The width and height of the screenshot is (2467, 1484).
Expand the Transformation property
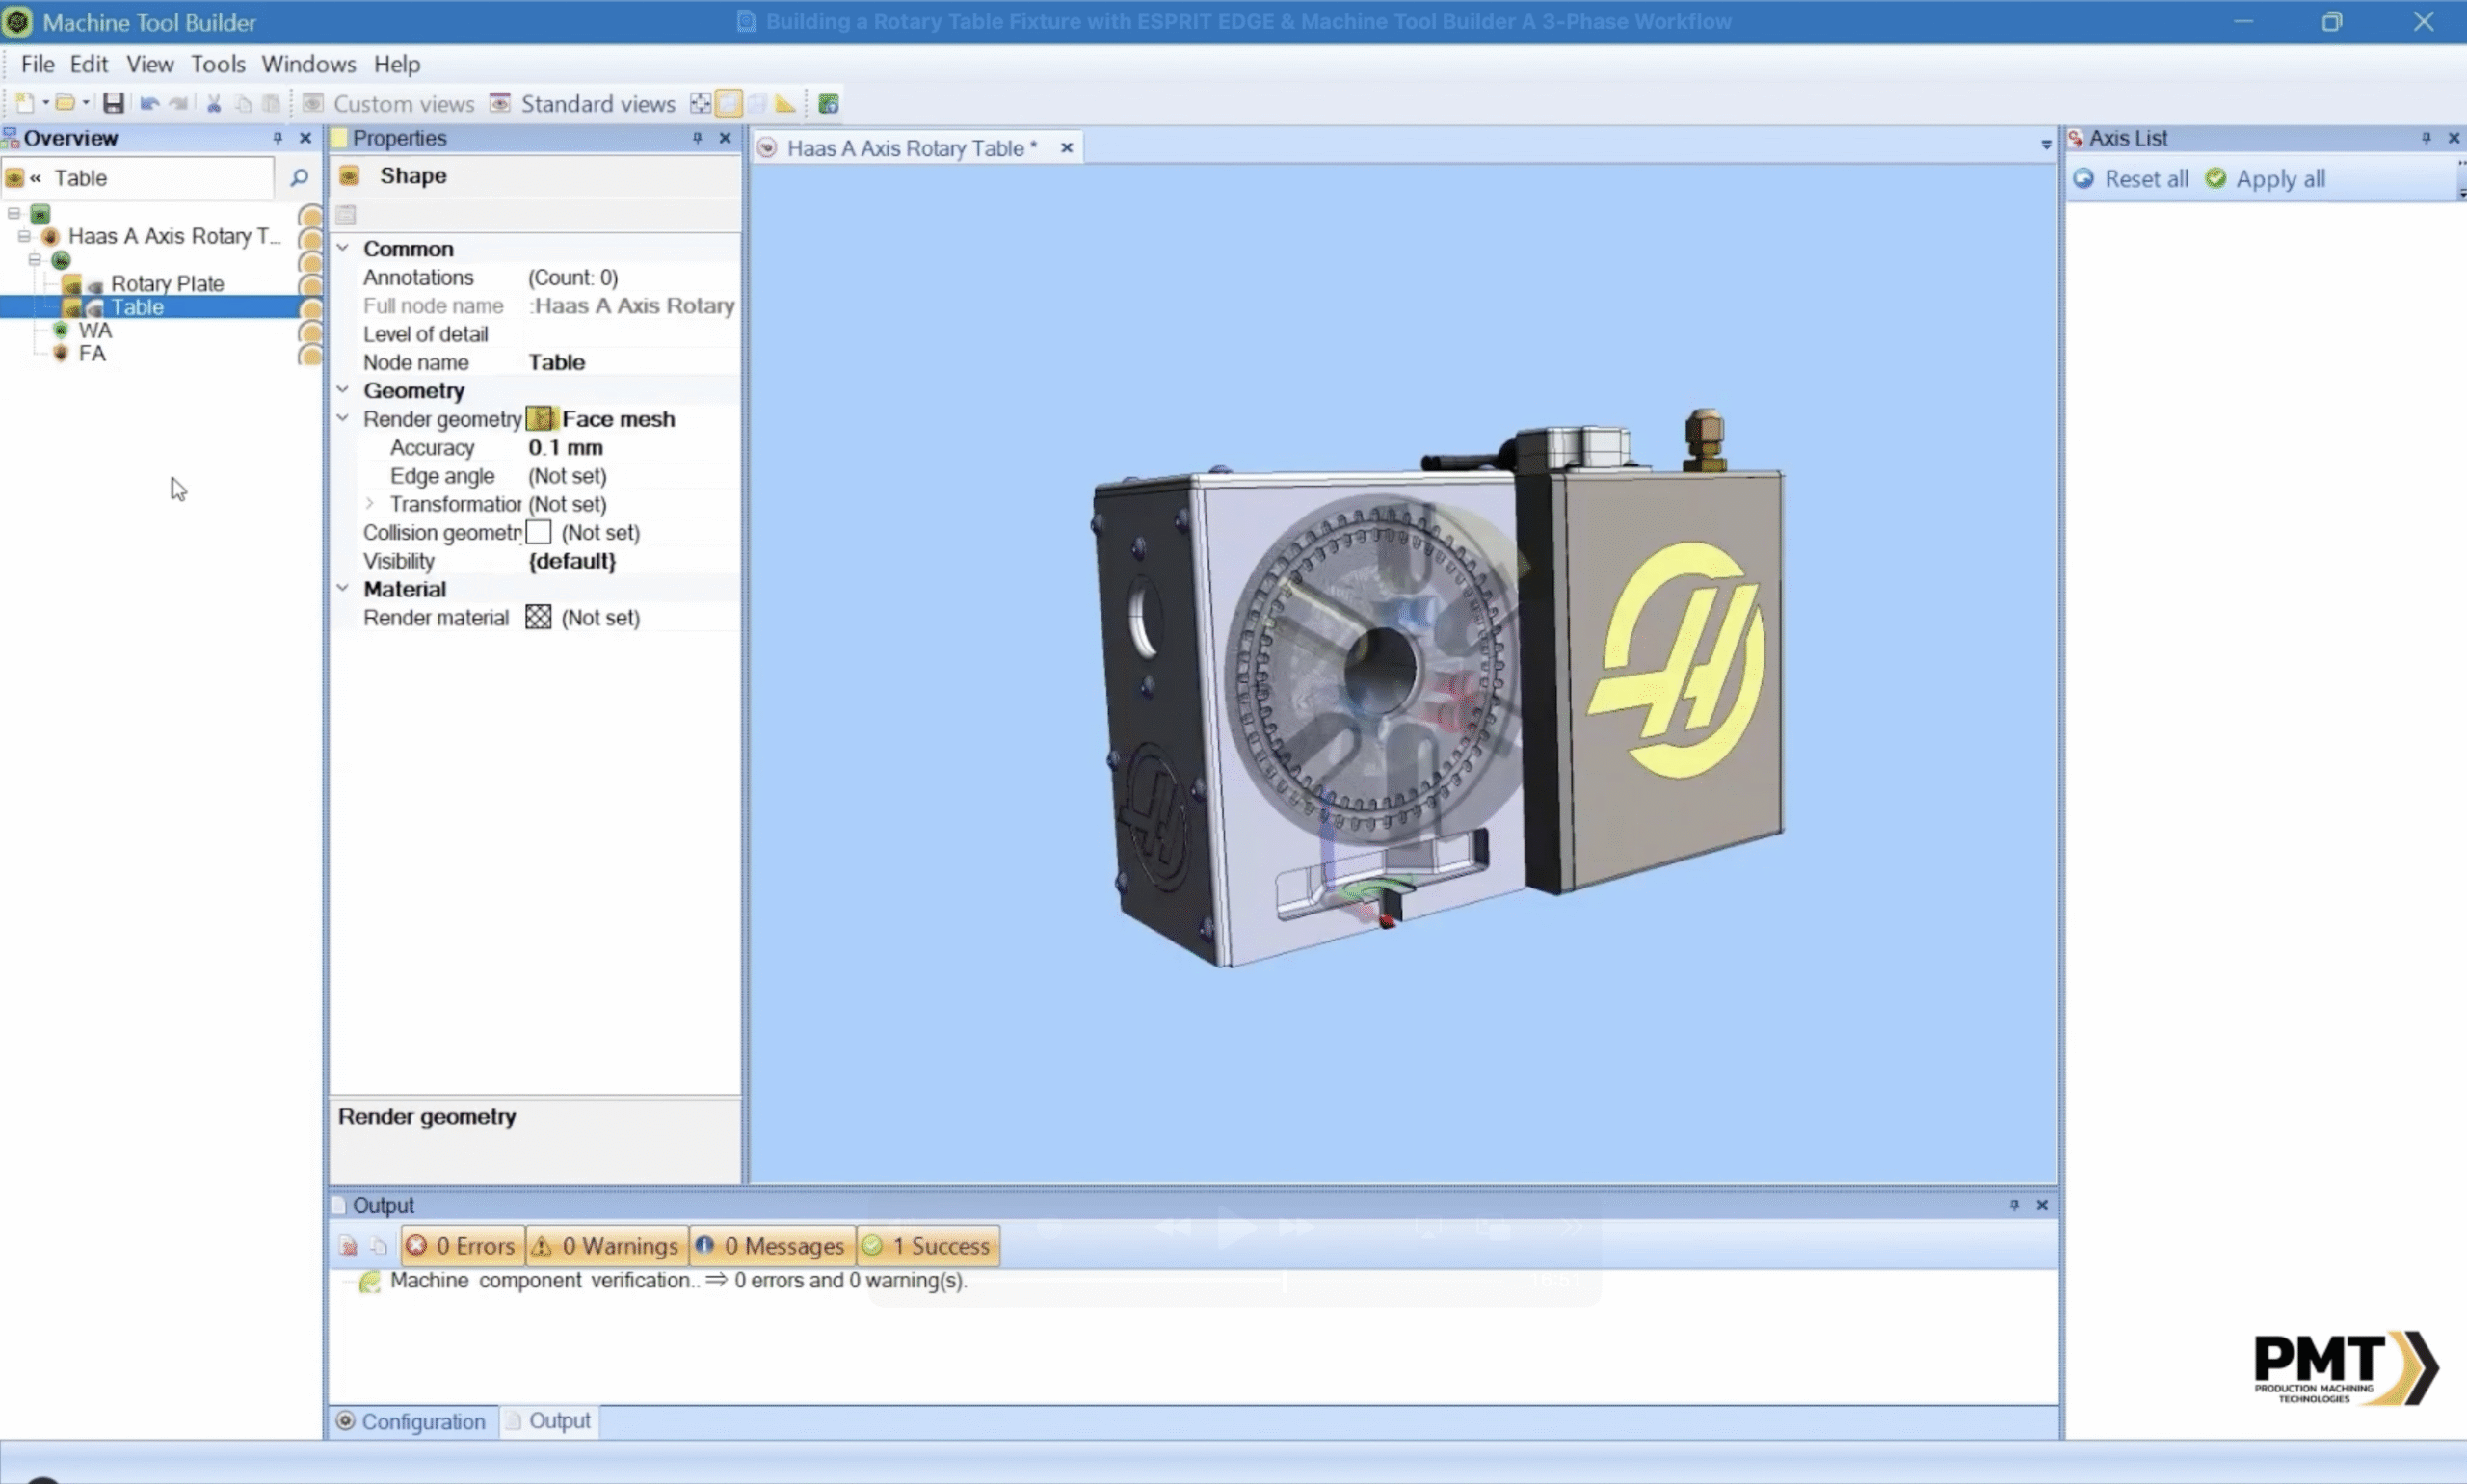[370, 504]
